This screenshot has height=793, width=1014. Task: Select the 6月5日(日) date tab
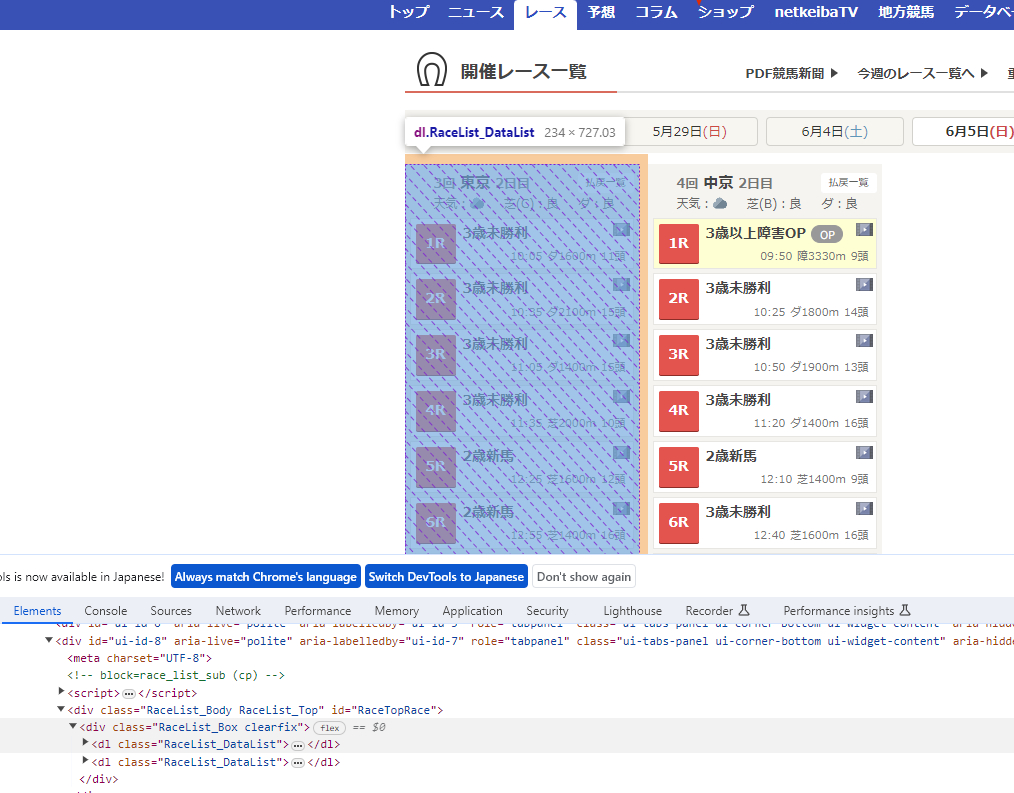(x=964, y=131)
